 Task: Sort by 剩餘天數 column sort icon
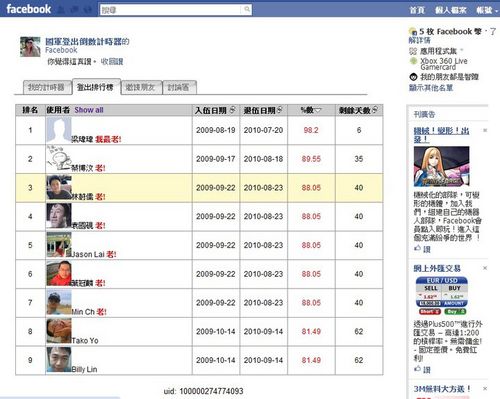[375, 109]
